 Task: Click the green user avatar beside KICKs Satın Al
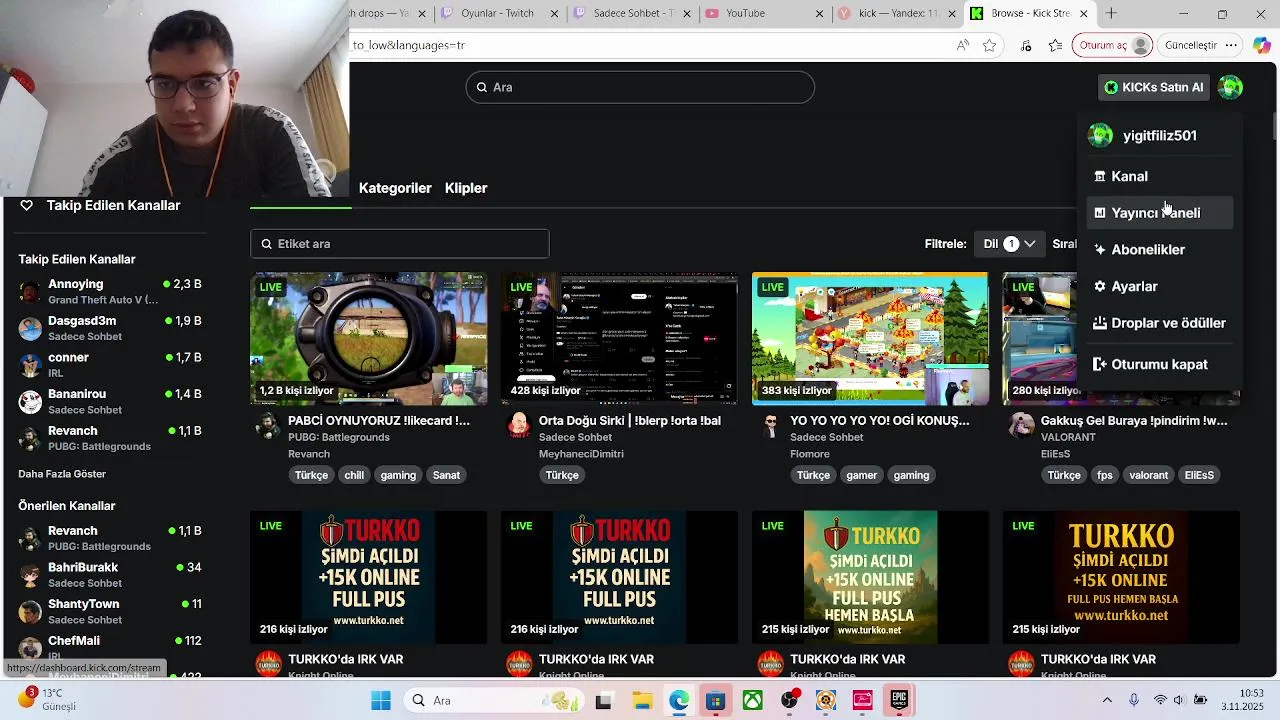click(1230, 87)
